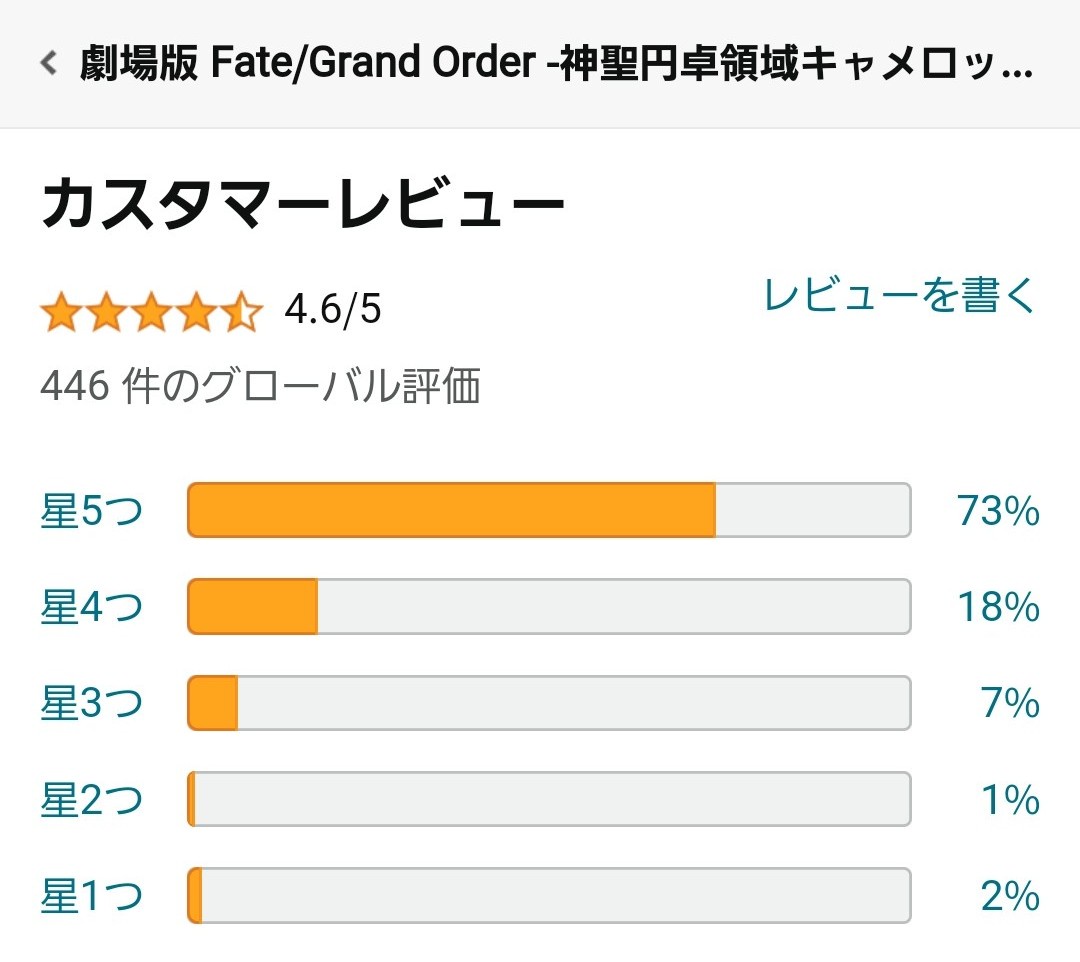The height and width of the screenshot is (962, 1080).
Task: Open the 1% two-star reviews
Action: pos(1010,799)
